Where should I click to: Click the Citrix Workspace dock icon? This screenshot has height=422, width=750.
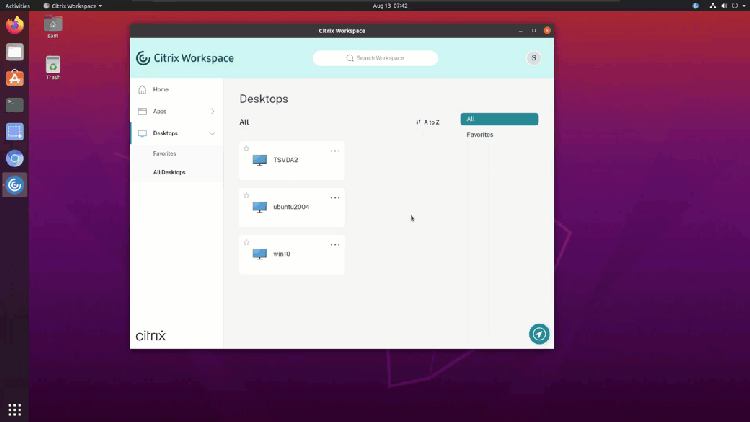(x=15, y=185)
